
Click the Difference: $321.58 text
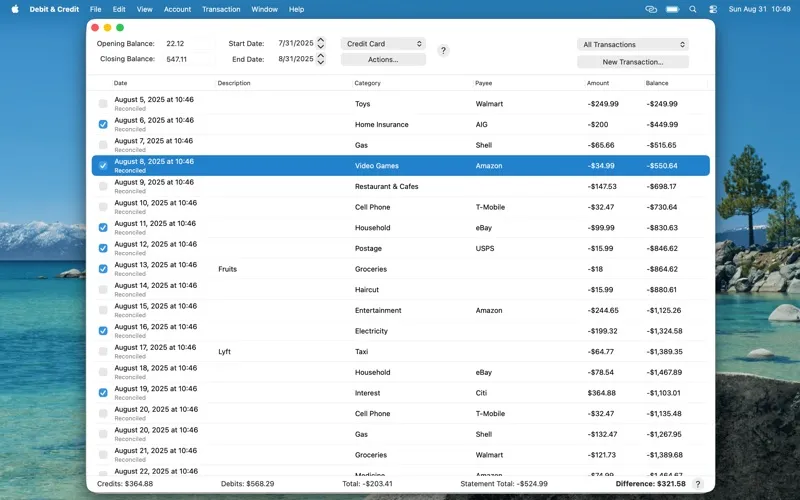click(651, 484)
